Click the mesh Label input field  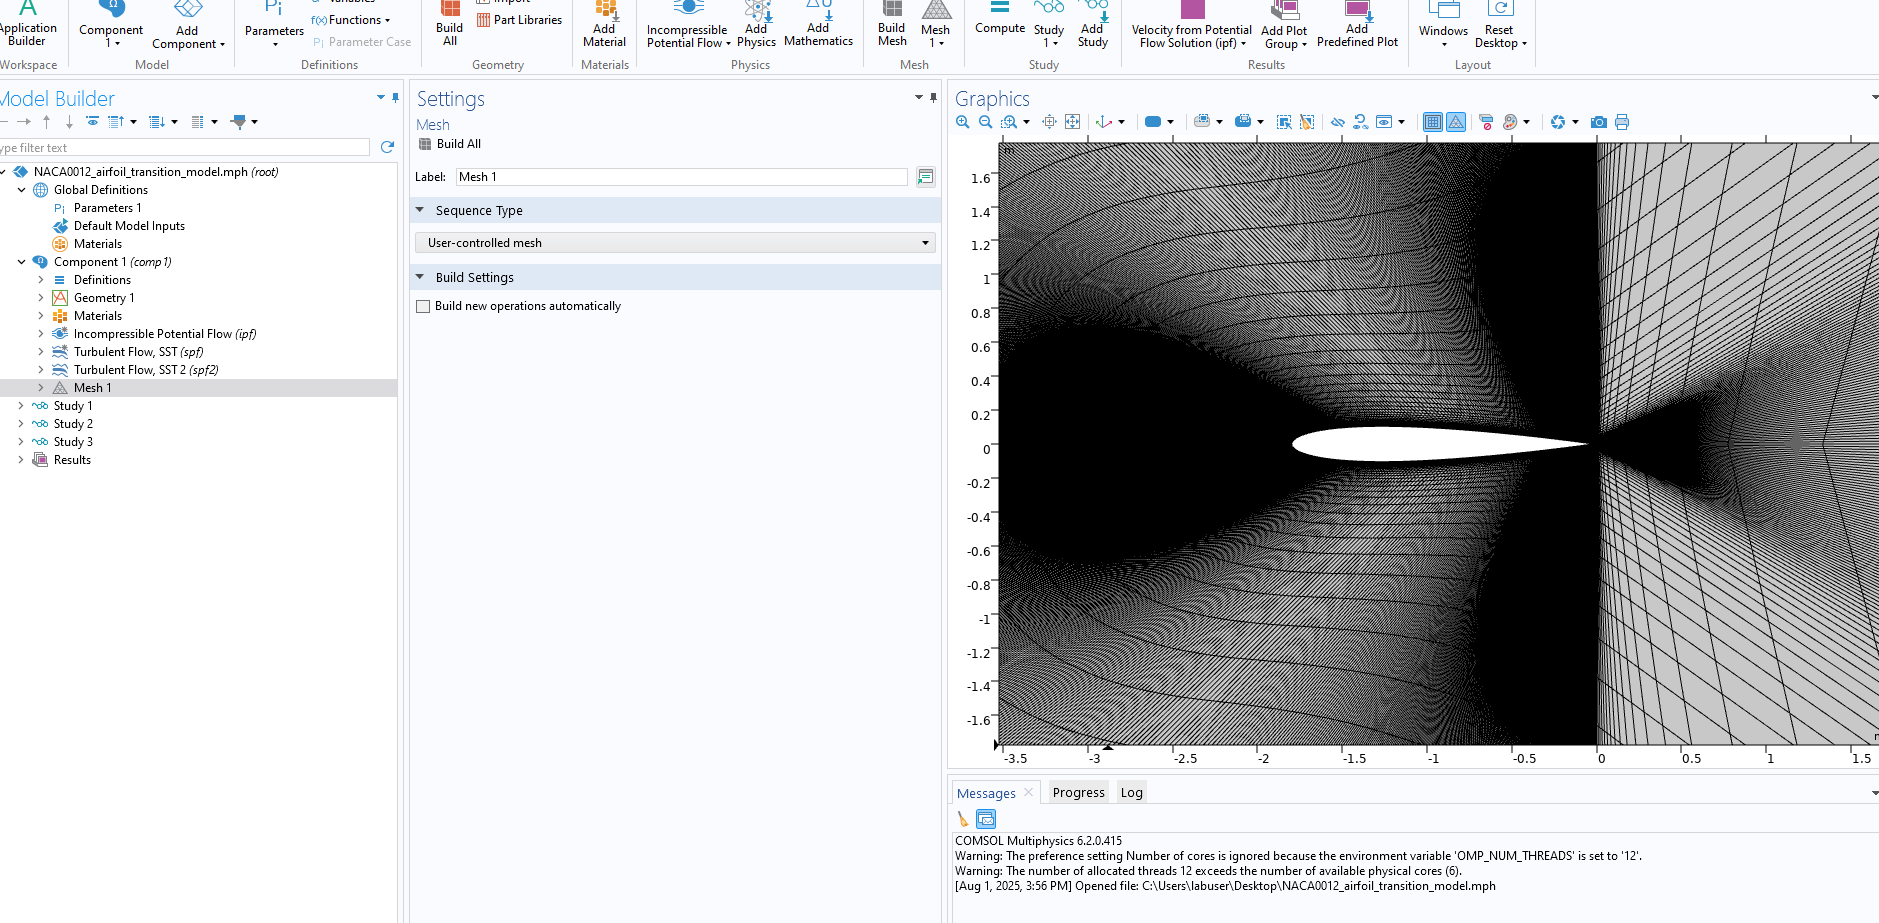(x=681, y=177)
